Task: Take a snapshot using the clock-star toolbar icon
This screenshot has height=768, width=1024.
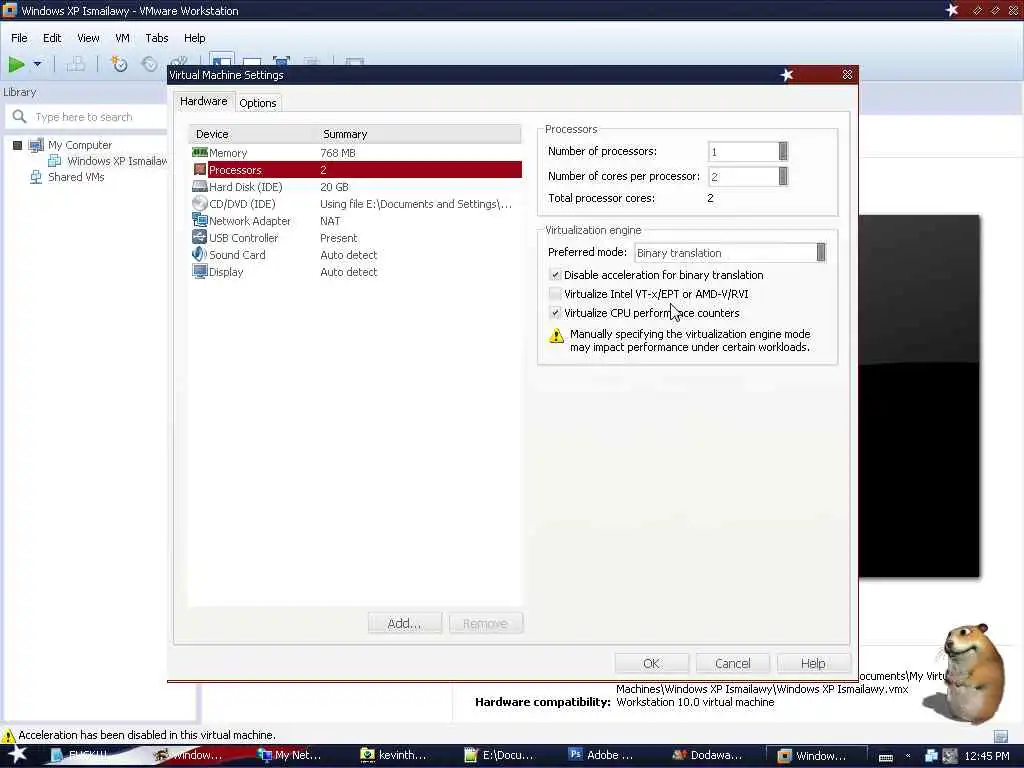Action: tap(118, 64)
